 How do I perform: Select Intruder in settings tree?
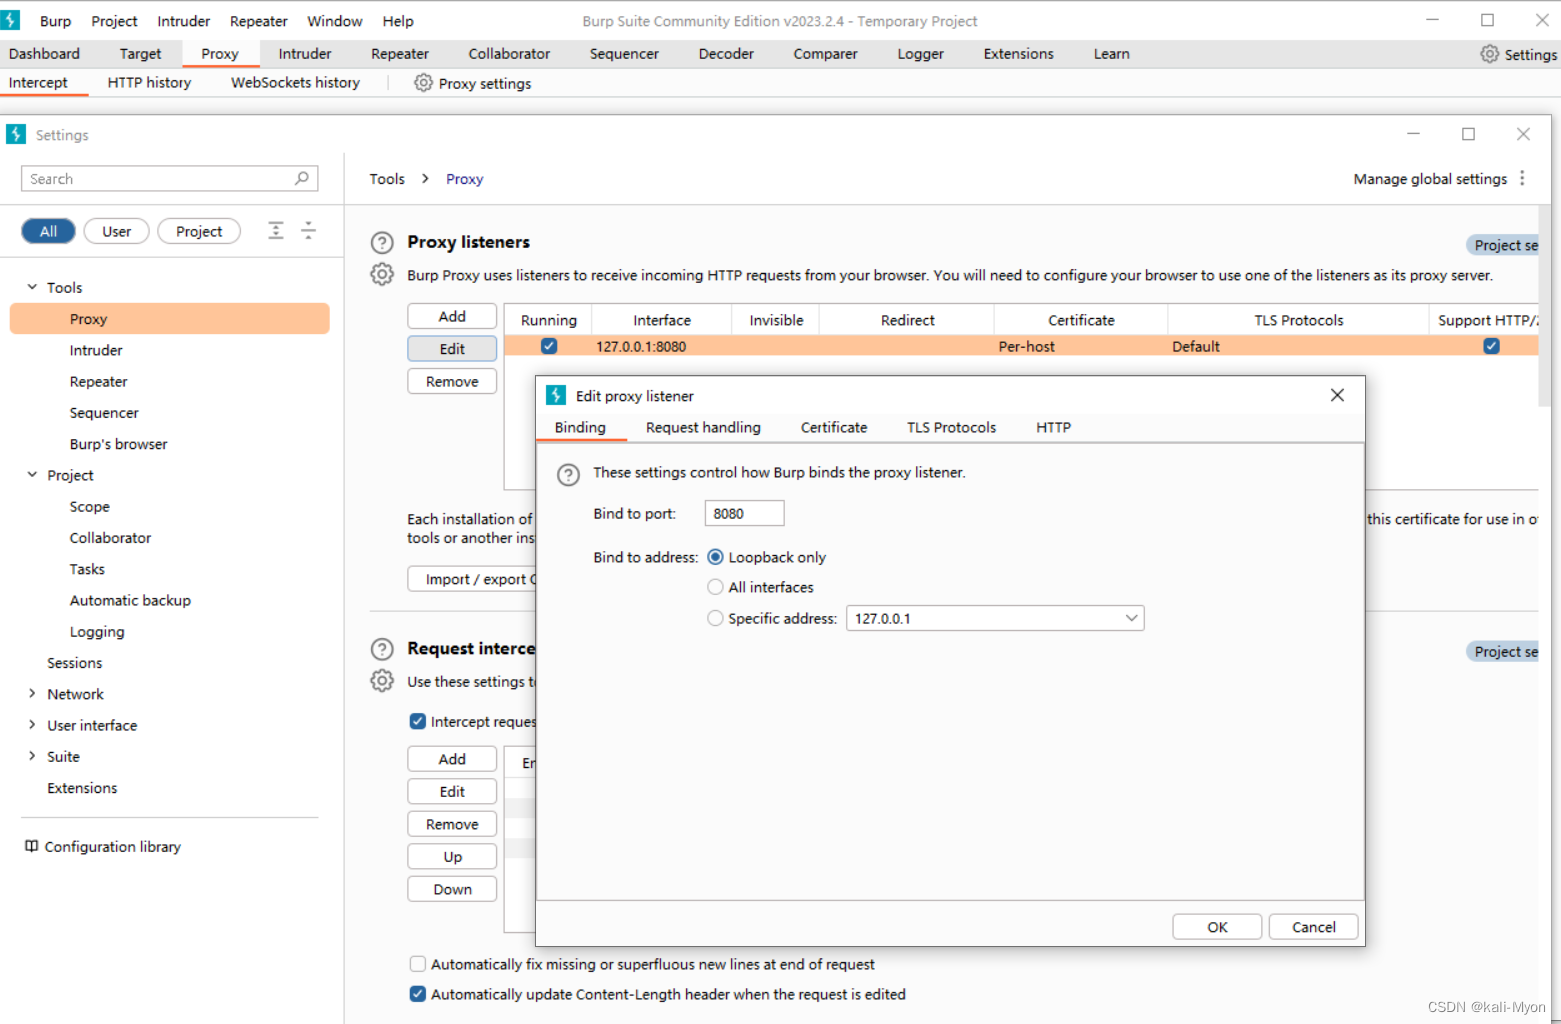pyautogui.click(x=96, y=350)
